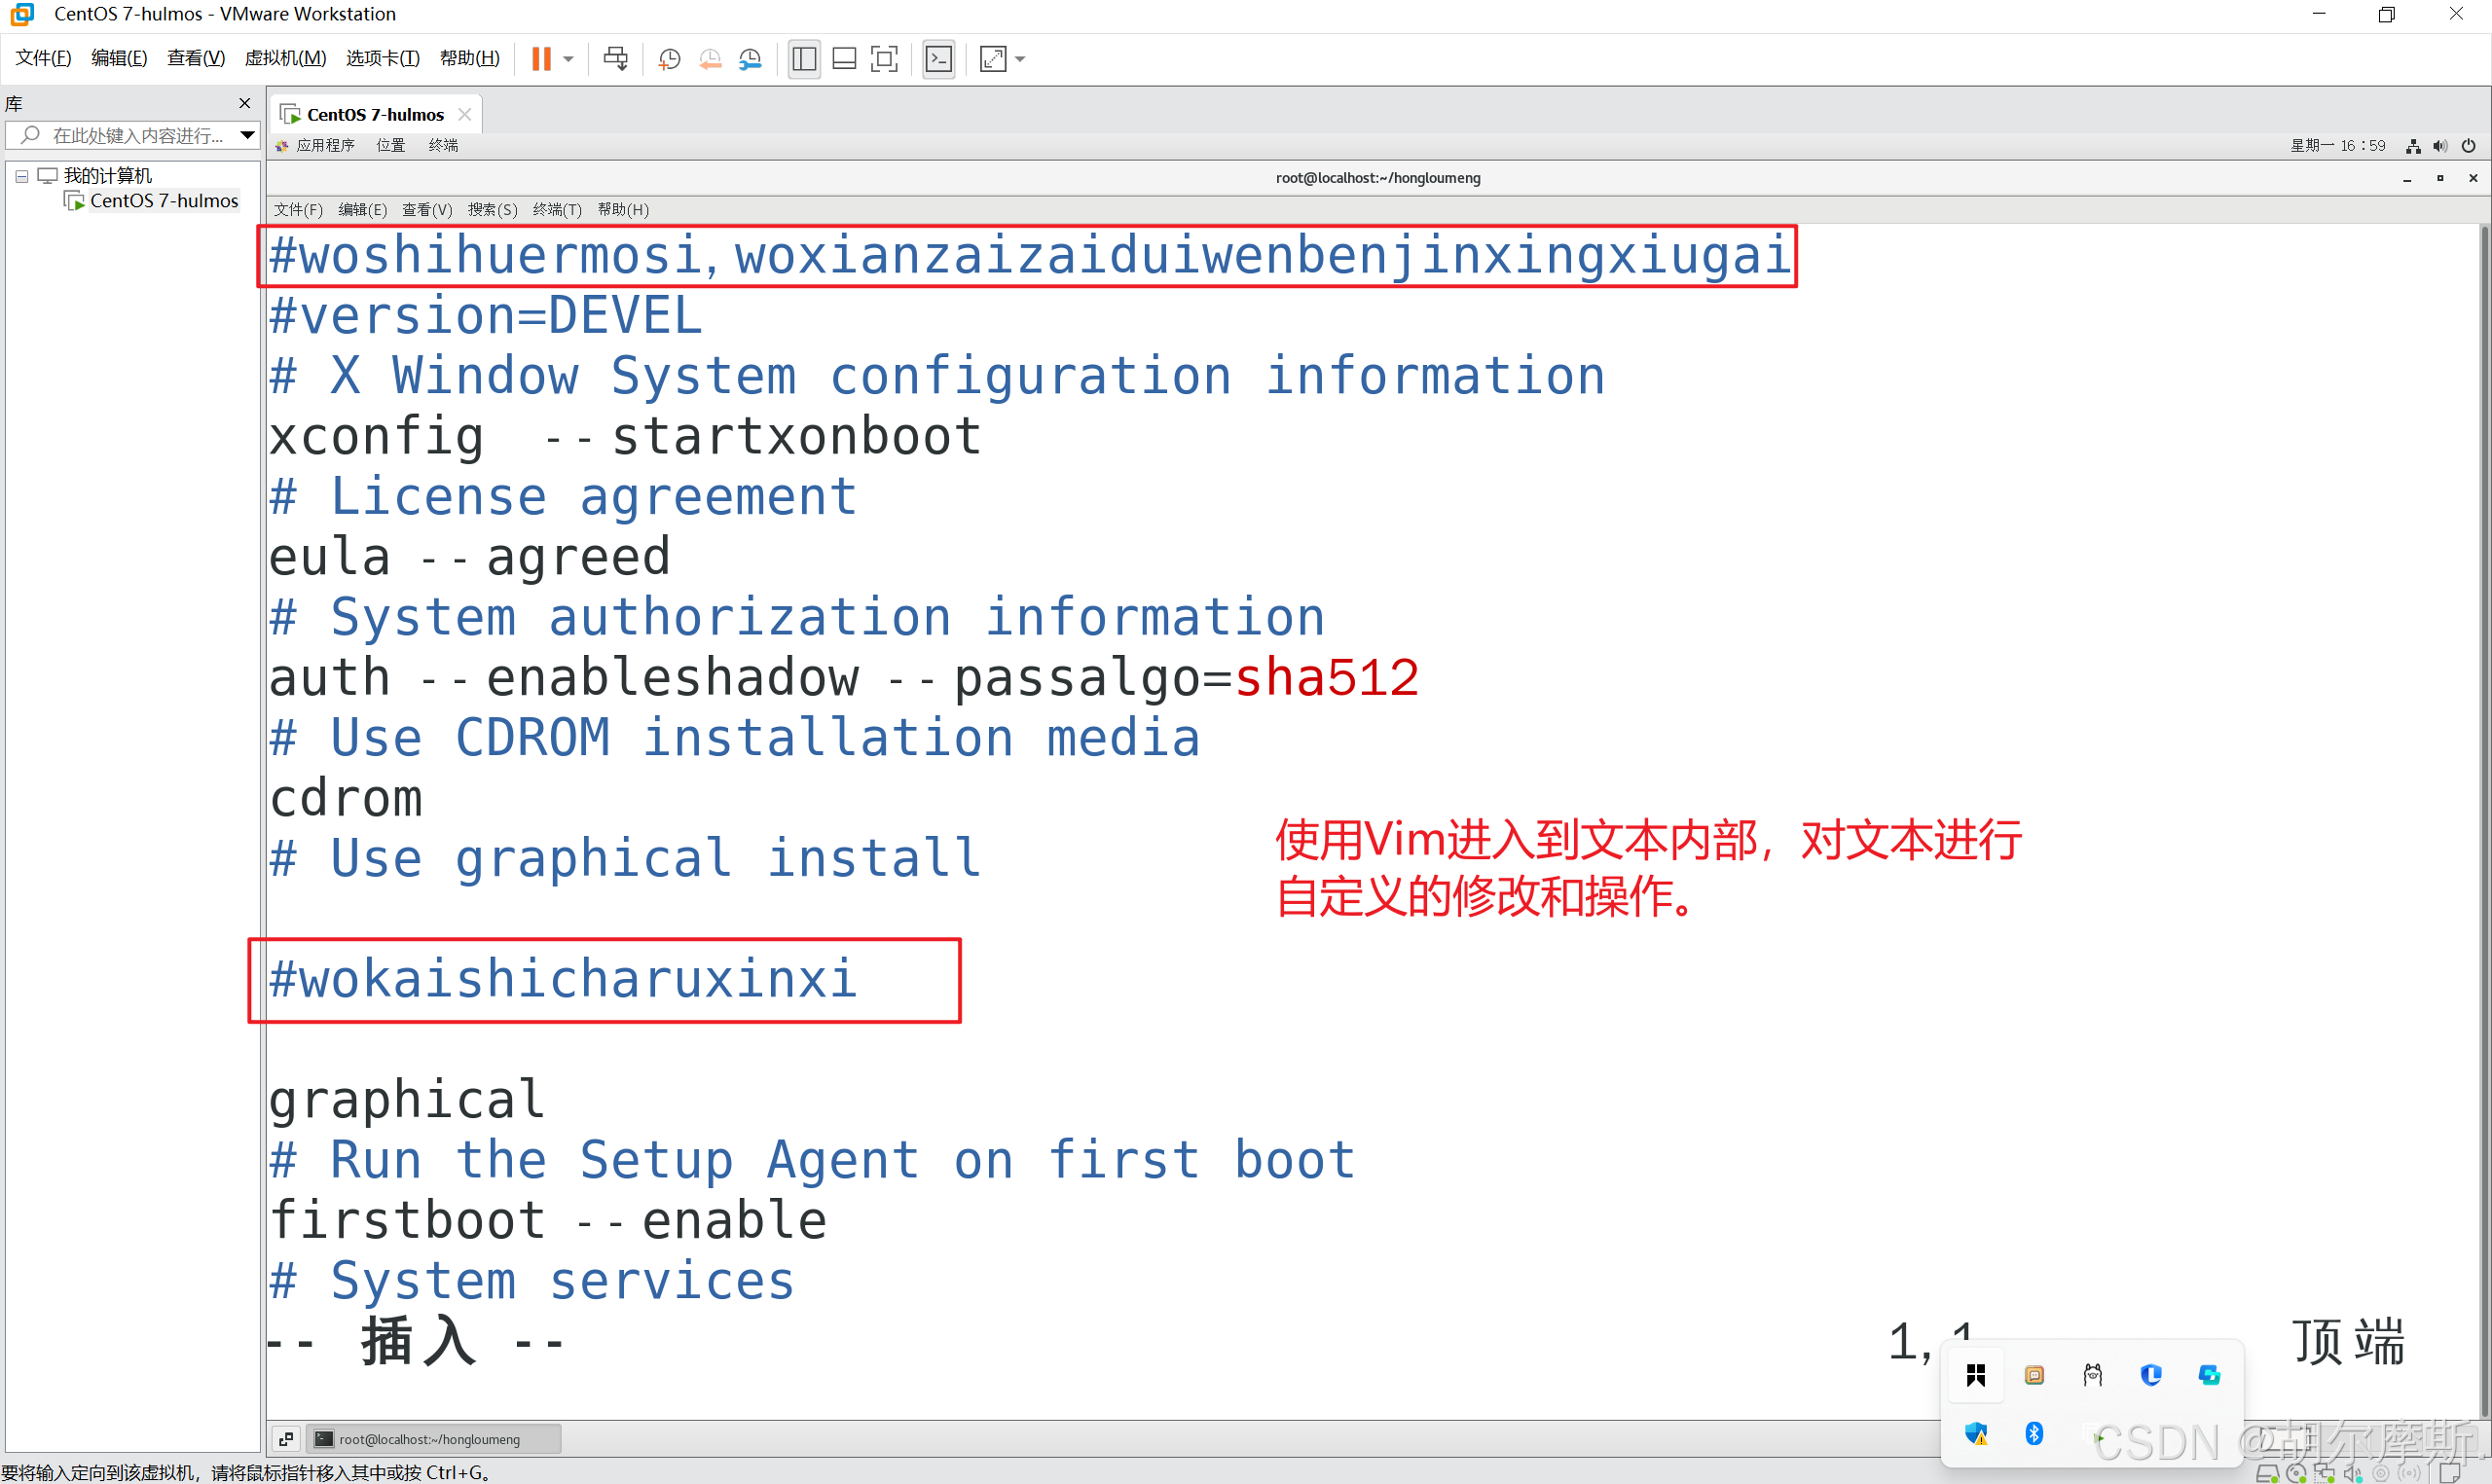The height and width of the screenshot is (1484, 2492).
Task: Click the console view terminal icon
Action: pyautogui.click(x=938, y=59)
